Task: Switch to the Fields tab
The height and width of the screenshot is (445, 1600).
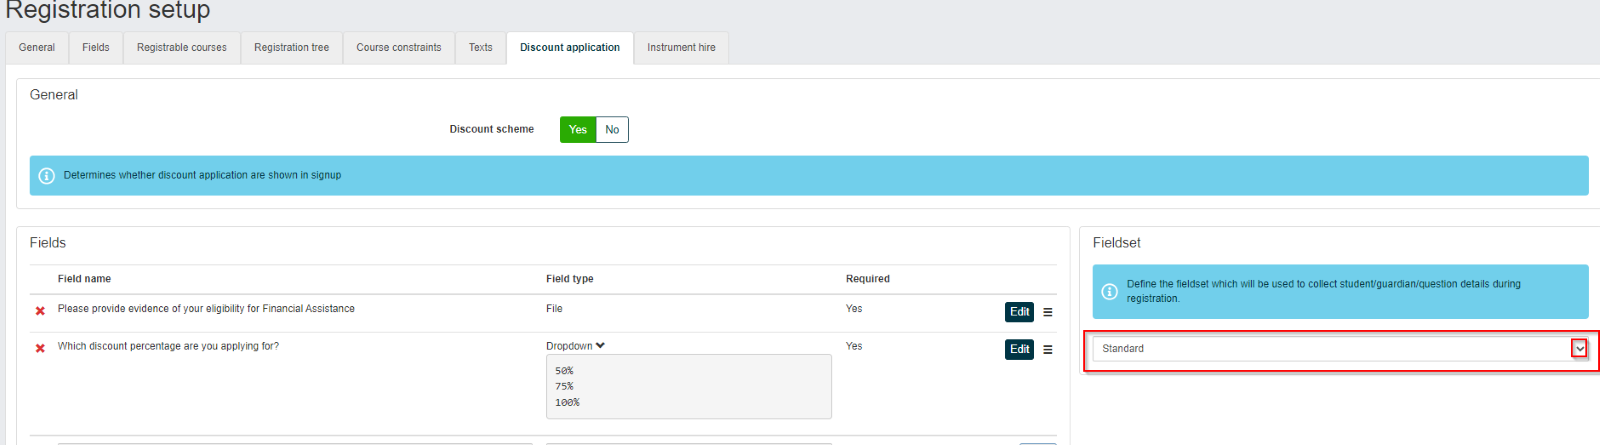Action: [x=96, y=48]
